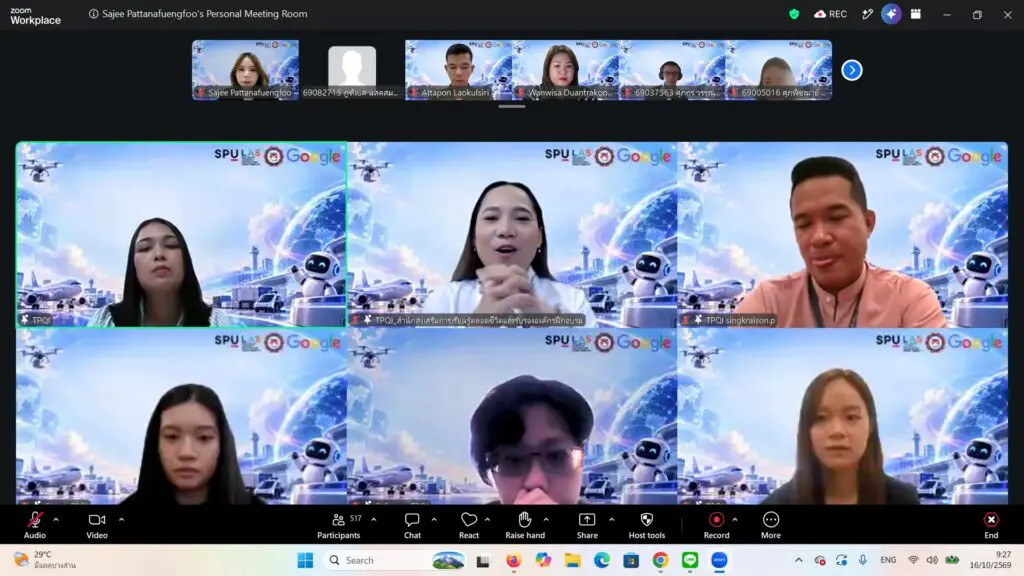The image size is (1024, 576).
Task: Click the green encryption shield icon
Action: (x=794, y=14)
